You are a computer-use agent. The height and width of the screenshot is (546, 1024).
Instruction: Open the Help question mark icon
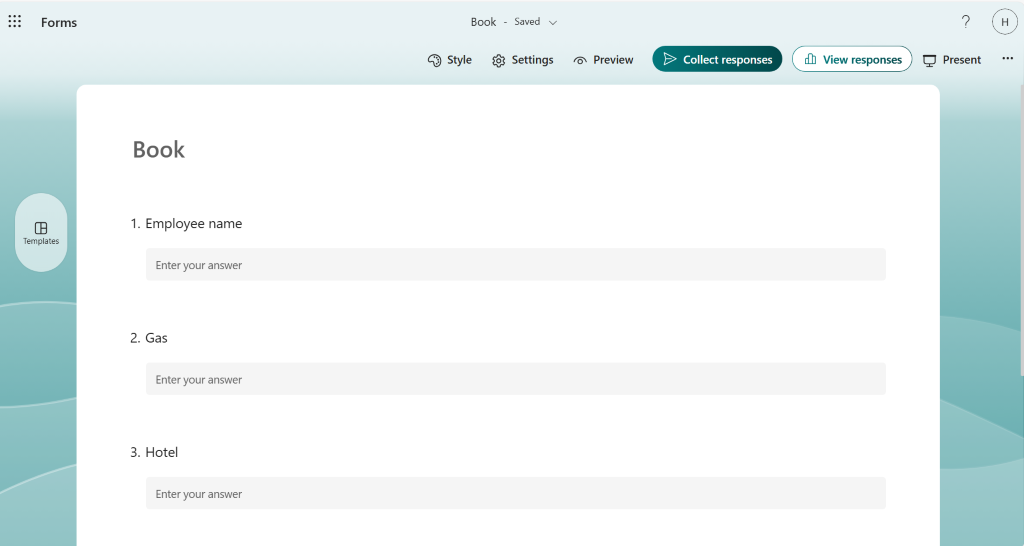[x=965, y=22]
